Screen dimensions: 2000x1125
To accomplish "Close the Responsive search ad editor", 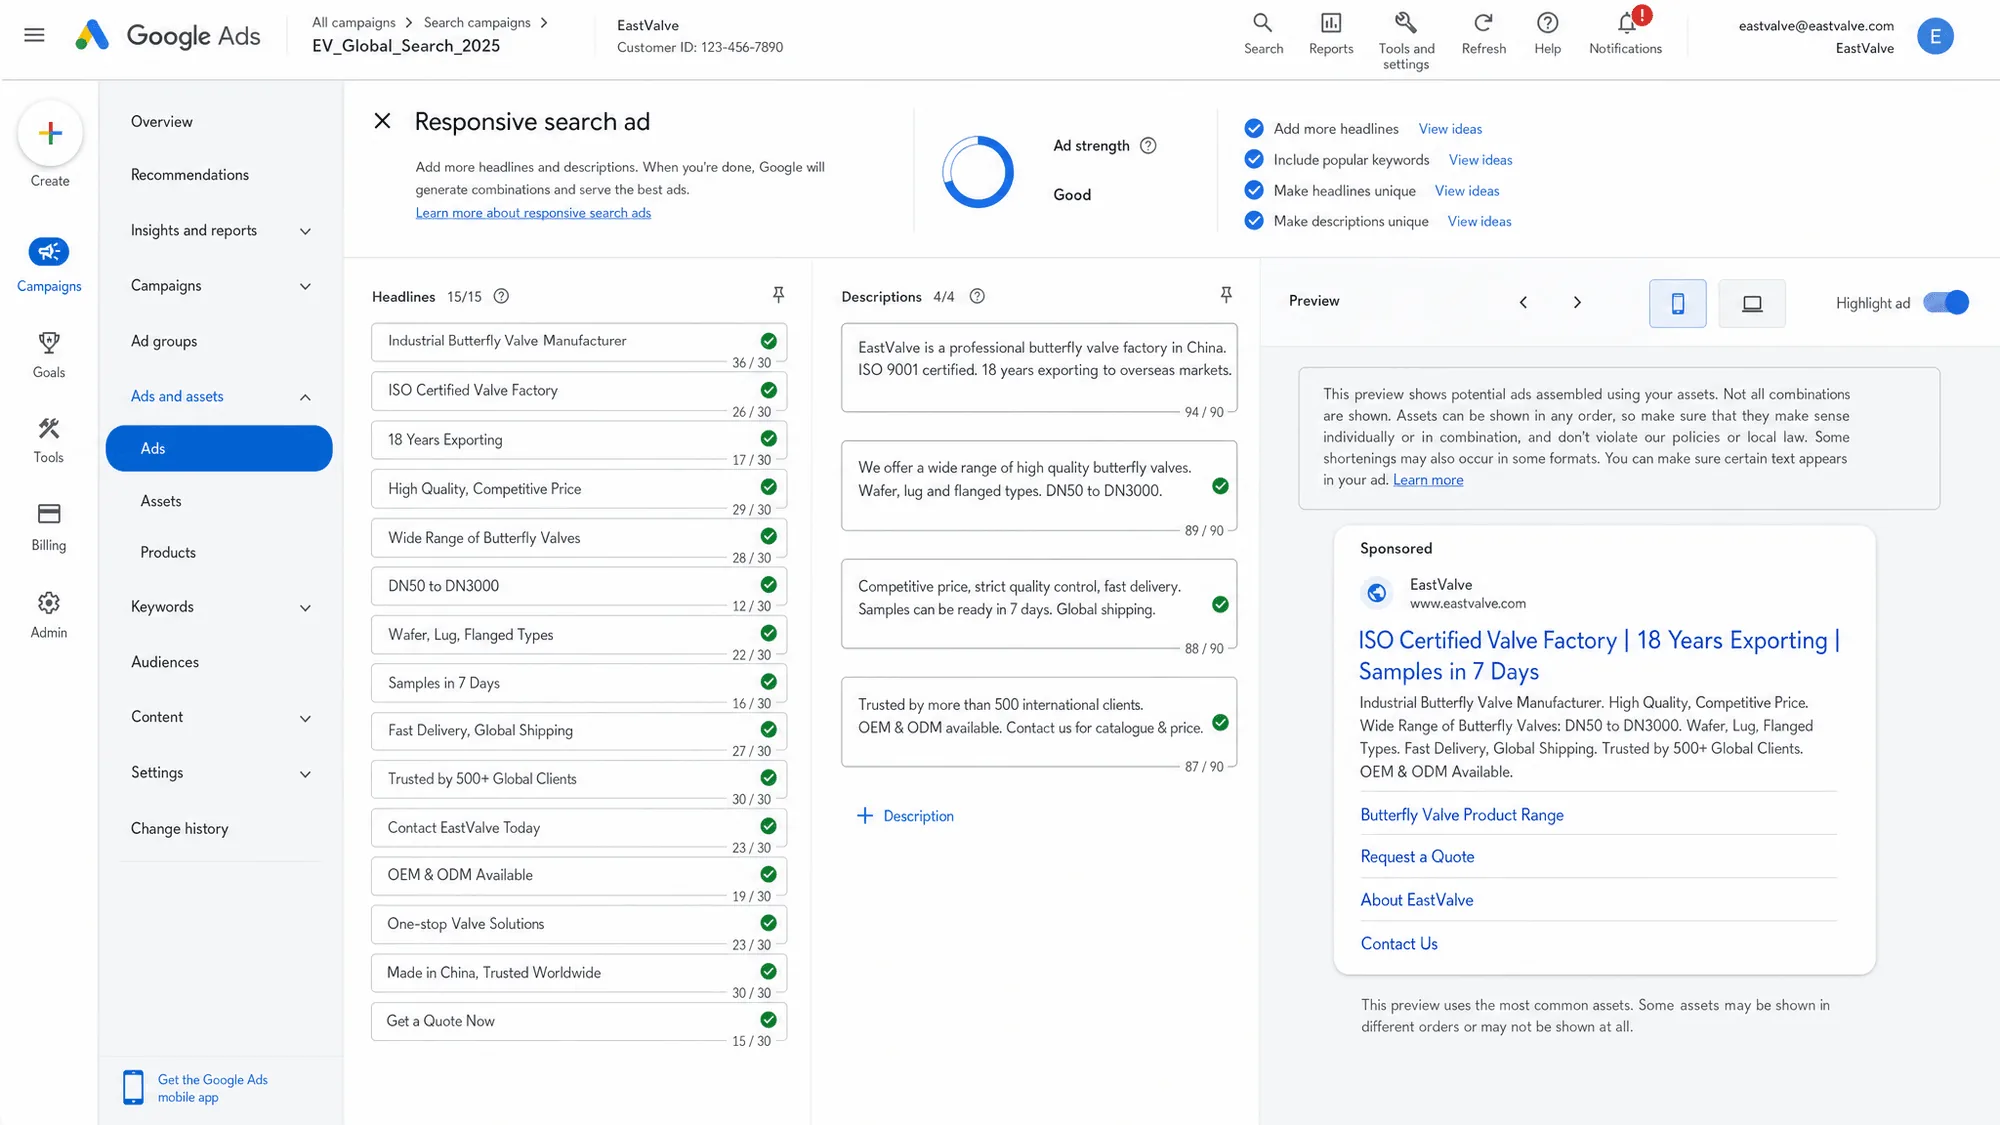I will (382, 121).
